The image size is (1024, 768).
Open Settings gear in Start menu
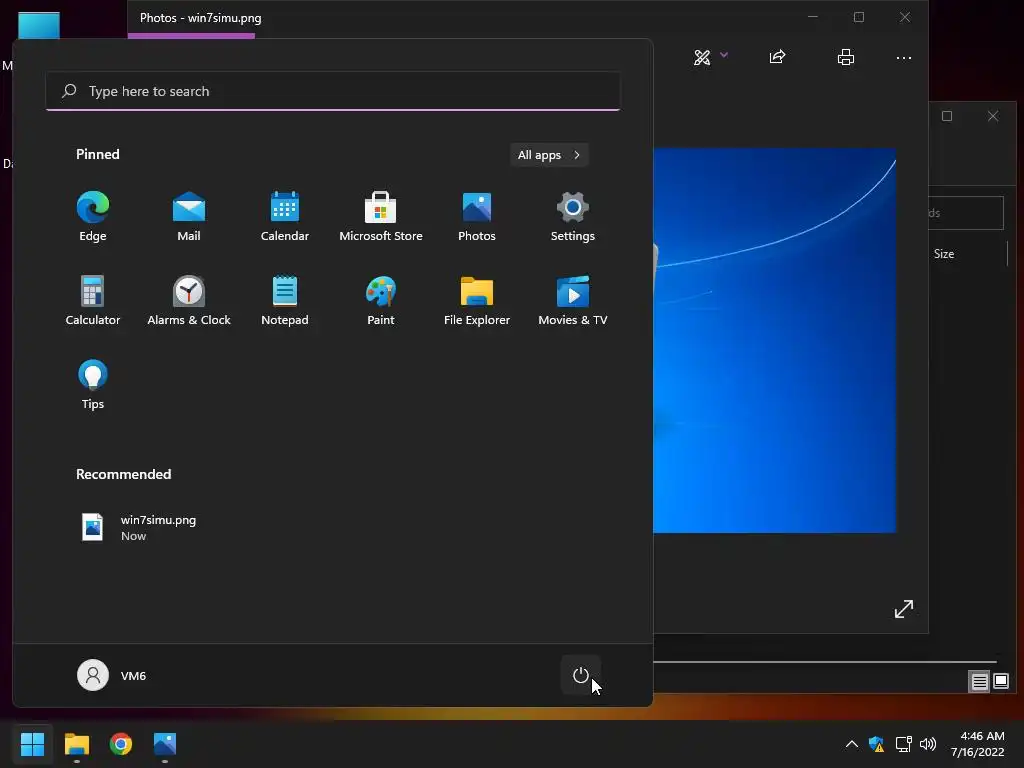click(573, 217)
